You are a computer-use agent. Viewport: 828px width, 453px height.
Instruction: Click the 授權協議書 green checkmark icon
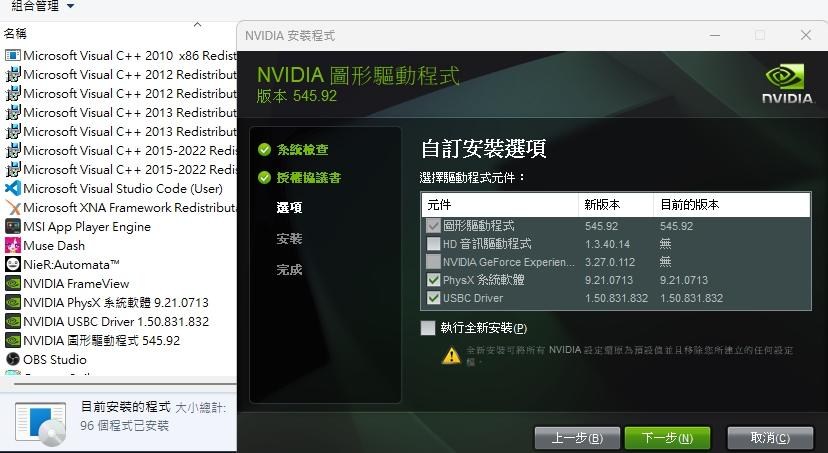point(265,177)
